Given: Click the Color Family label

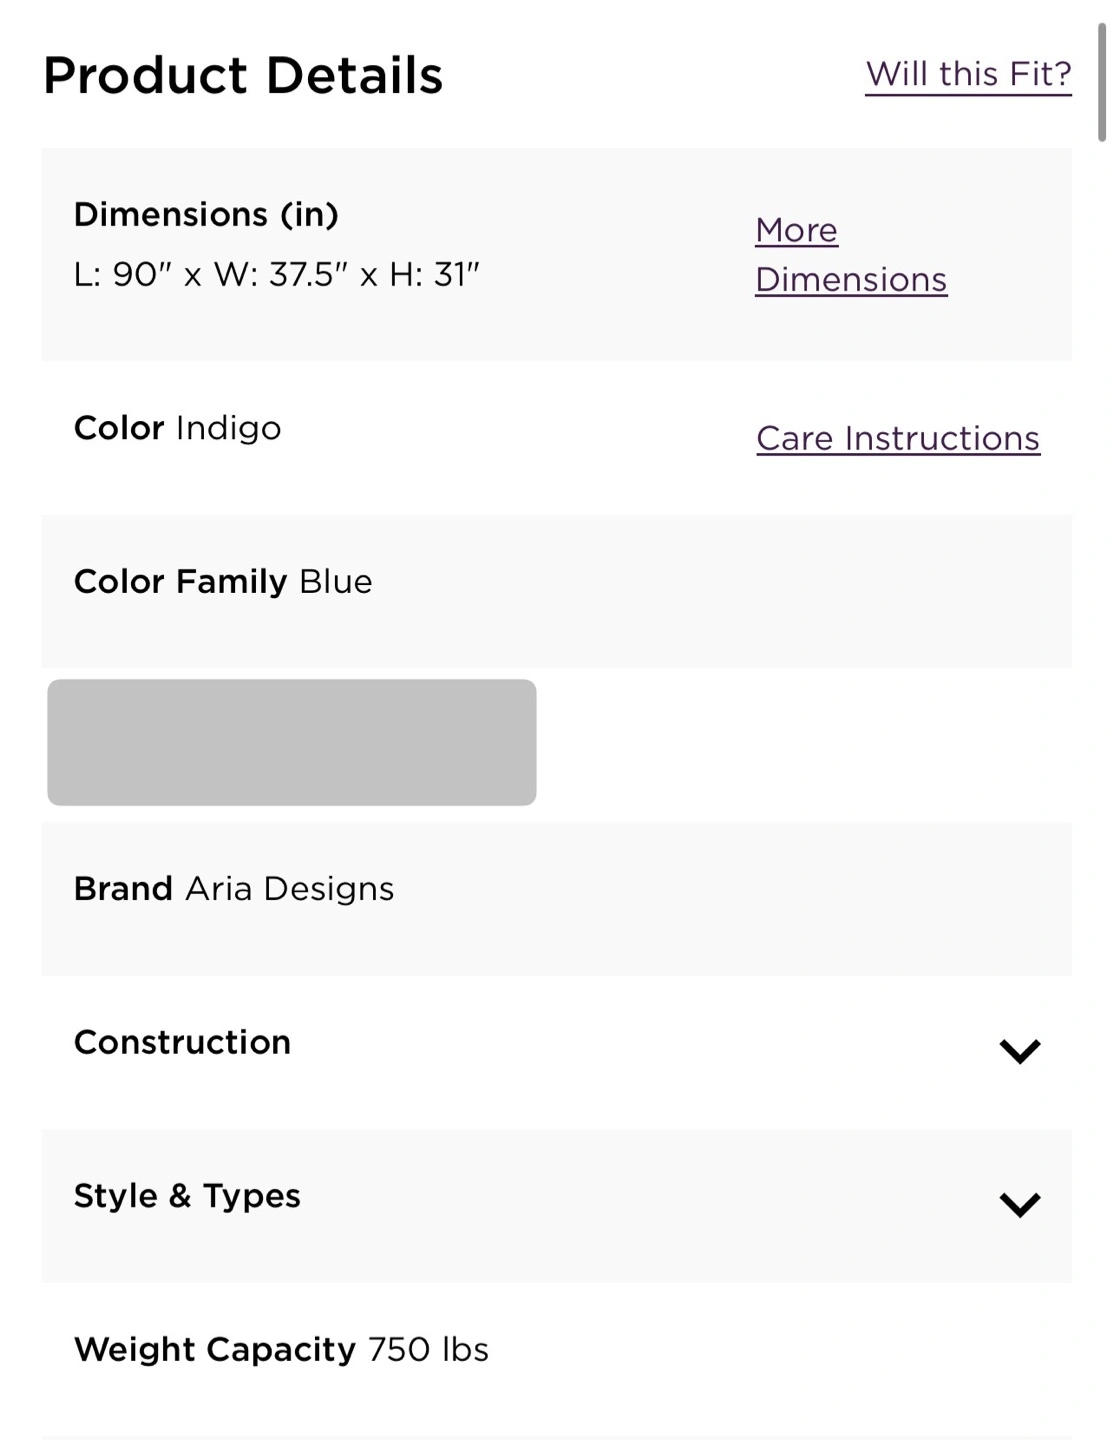Looking at the screenshot, I should click(x=180, y=581).
